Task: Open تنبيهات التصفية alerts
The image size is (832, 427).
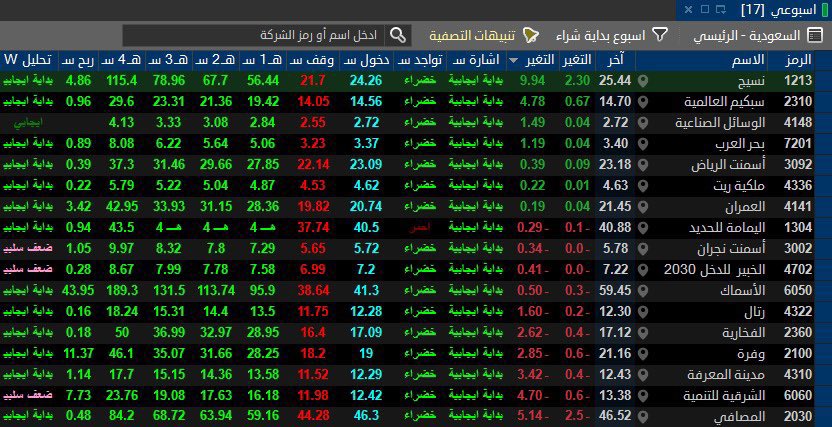Action: 473,36
